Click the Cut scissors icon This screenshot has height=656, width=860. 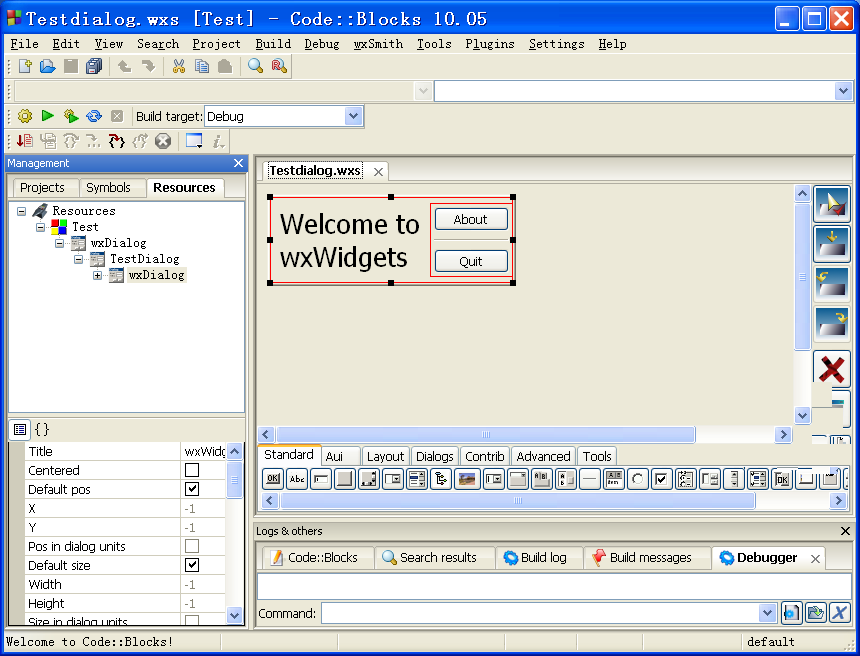[178, 66]
